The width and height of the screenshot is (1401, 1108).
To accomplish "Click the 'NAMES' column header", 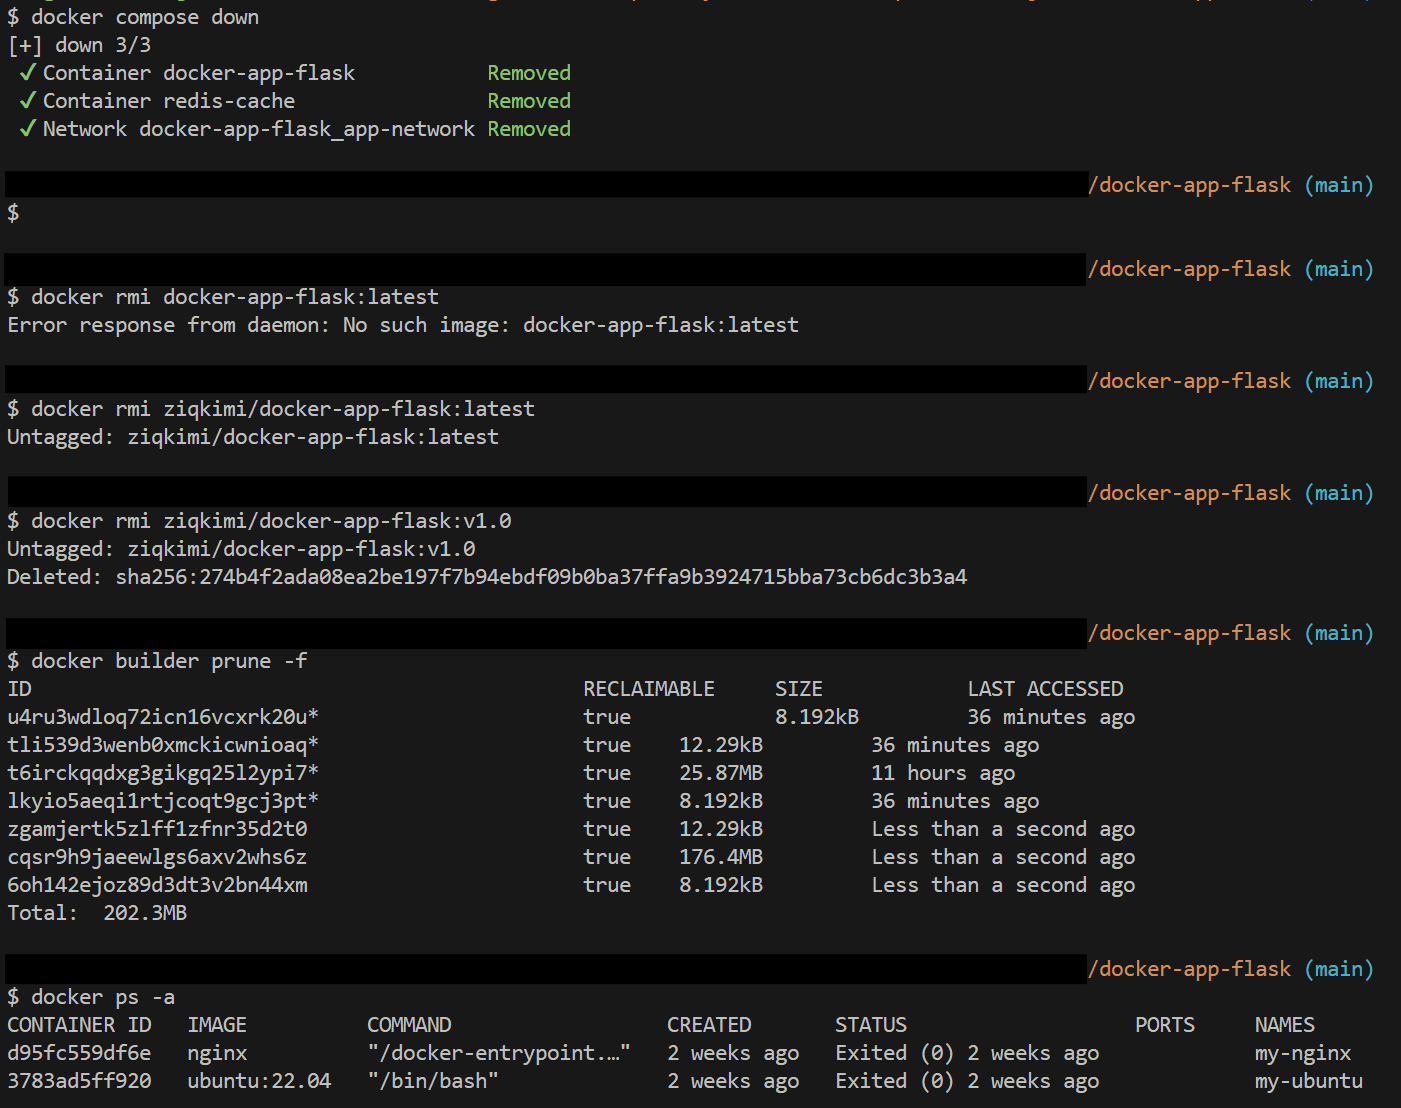I will (x=1285, y=1025).
